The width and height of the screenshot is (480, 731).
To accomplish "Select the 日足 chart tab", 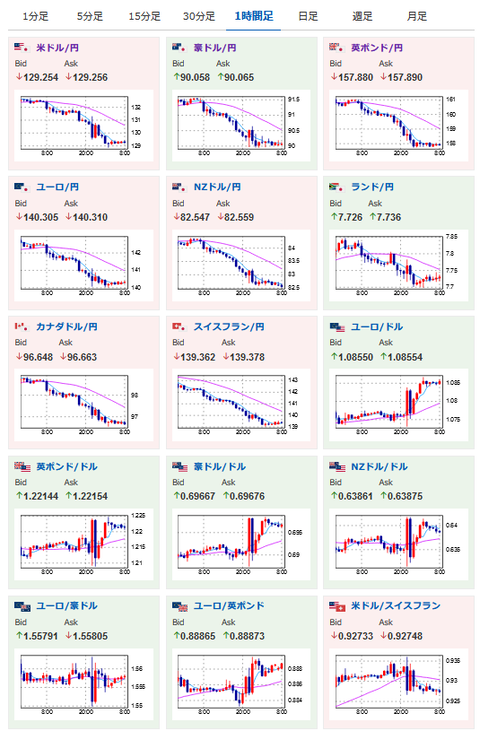I will (x=308, y=16).
